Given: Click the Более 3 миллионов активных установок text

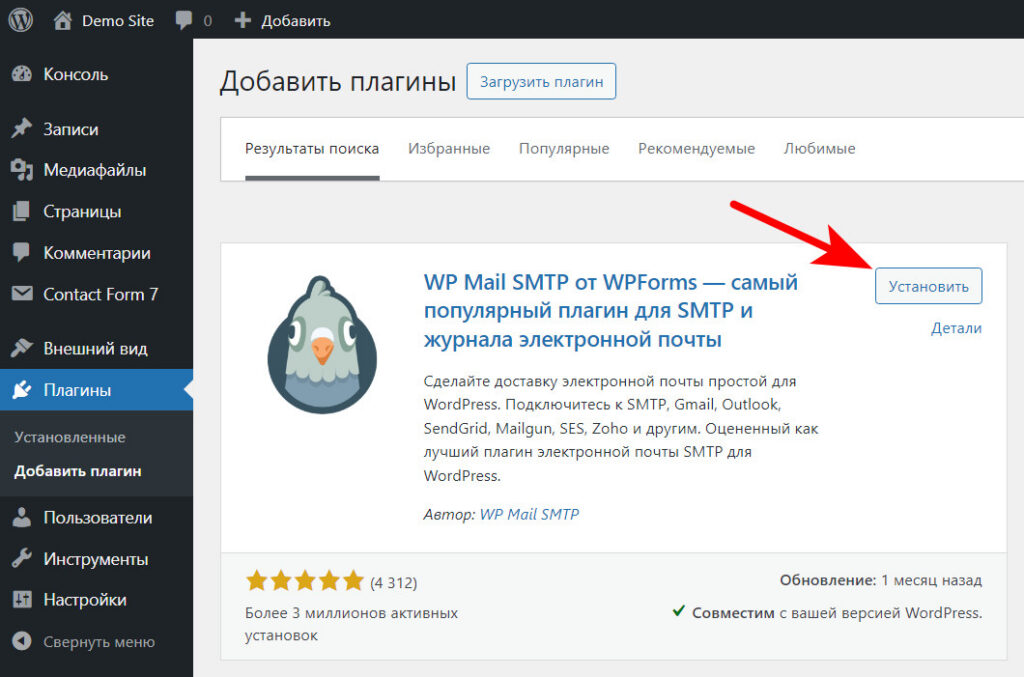Looking at the screenshot, I should pos(351,624).
